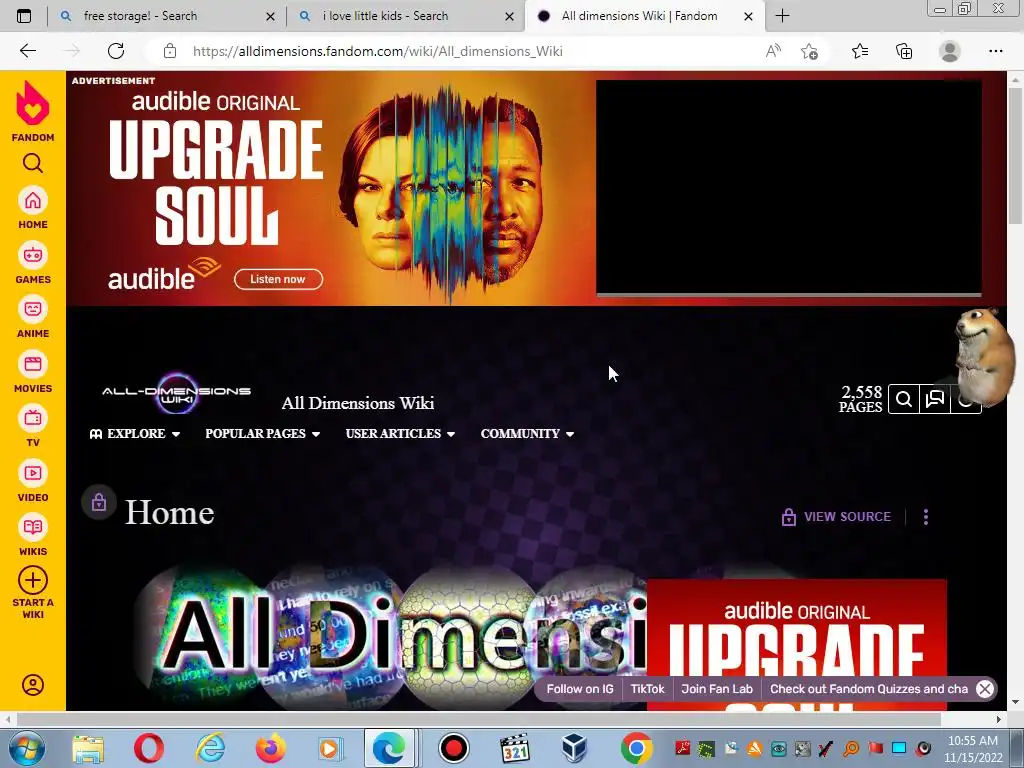Open the taskbar clock showing 10:55 AM

pyautogui.click(x=973, y=749)
